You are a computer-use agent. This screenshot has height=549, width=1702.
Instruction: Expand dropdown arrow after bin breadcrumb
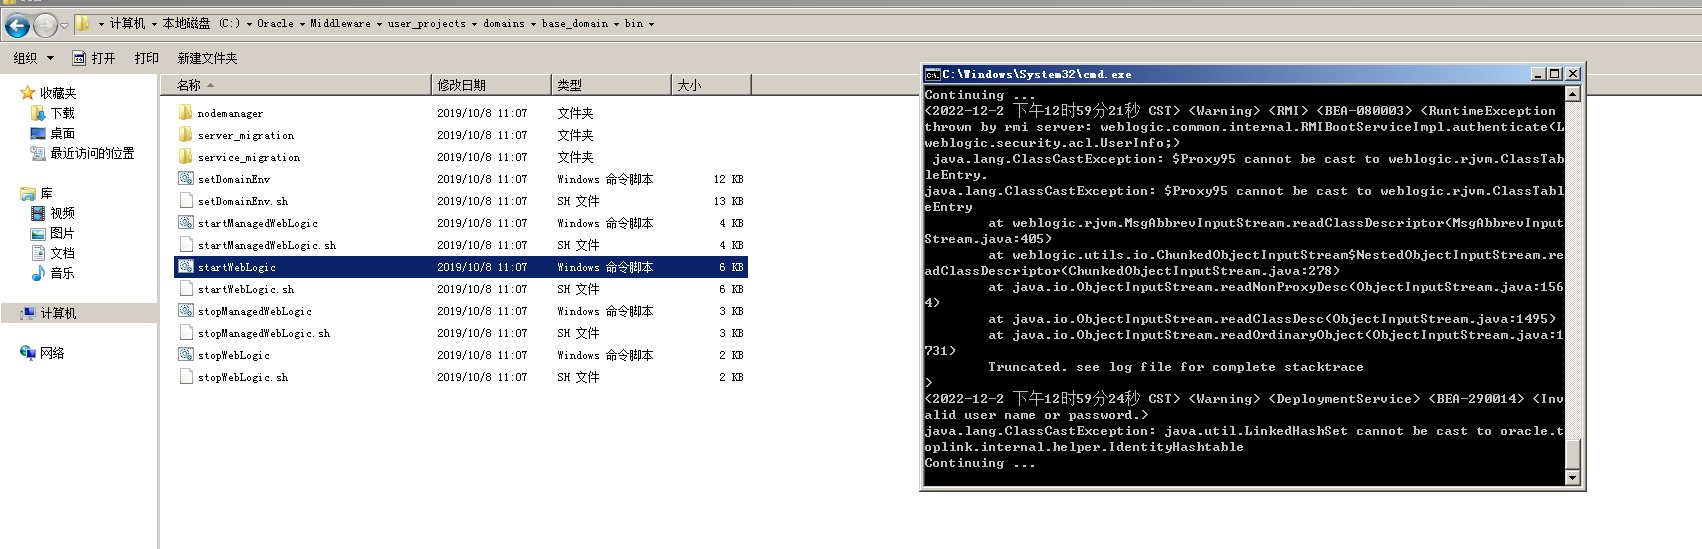(651, 24)
